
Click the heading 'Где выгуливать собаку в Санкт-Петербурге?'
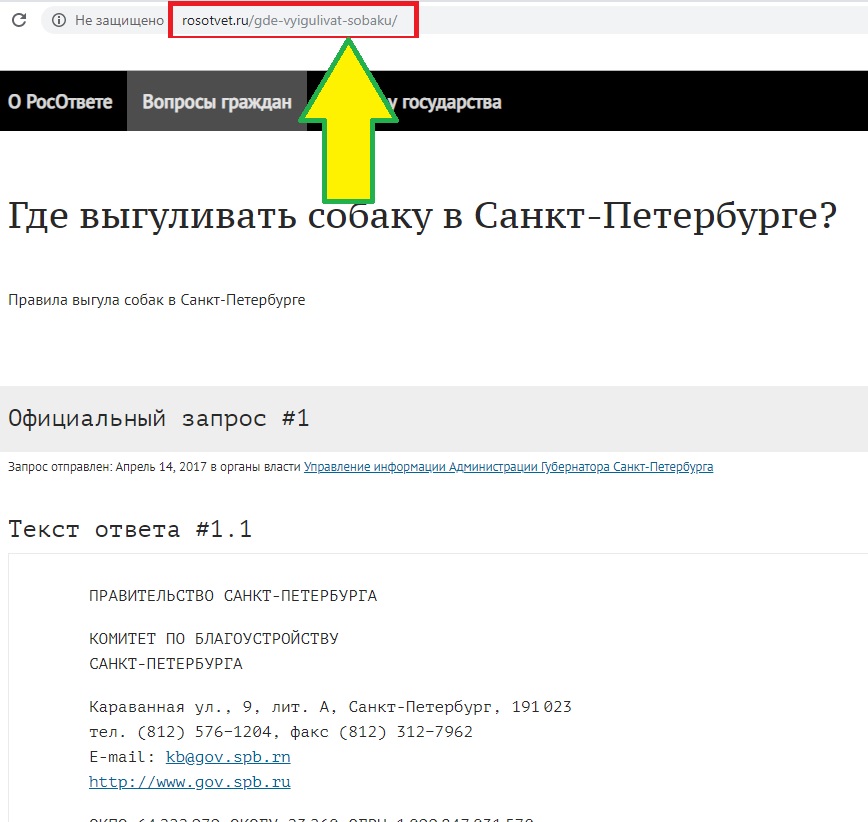pos(421,217)
